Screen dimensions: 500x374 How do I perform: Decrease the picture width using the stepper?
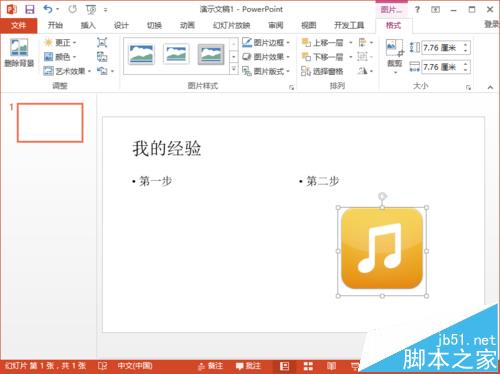click(466, 70)
